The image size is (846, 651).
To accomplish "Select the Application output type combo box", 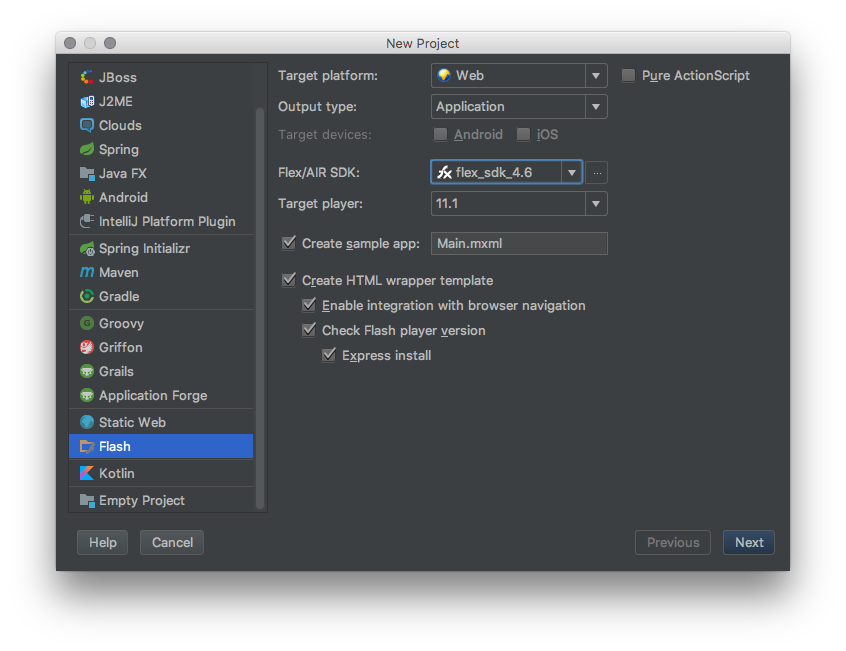I will coord(519,107).
